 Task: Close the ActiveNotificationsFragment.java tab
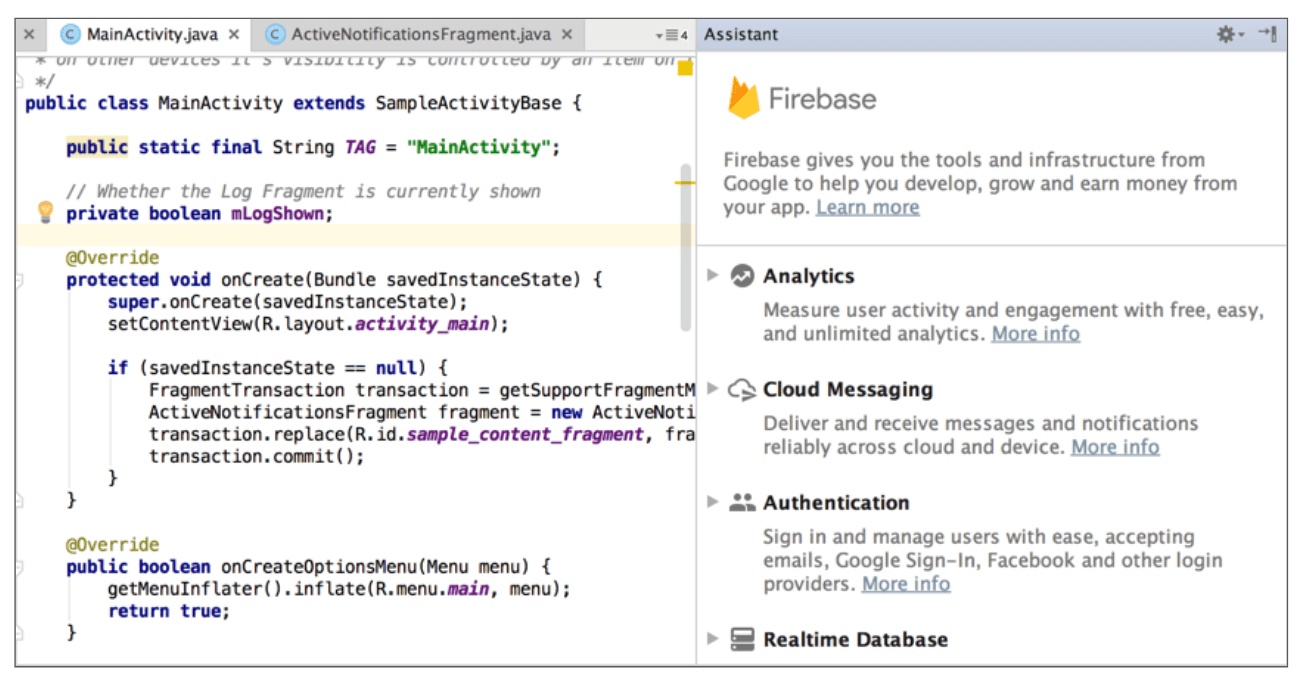567,34
